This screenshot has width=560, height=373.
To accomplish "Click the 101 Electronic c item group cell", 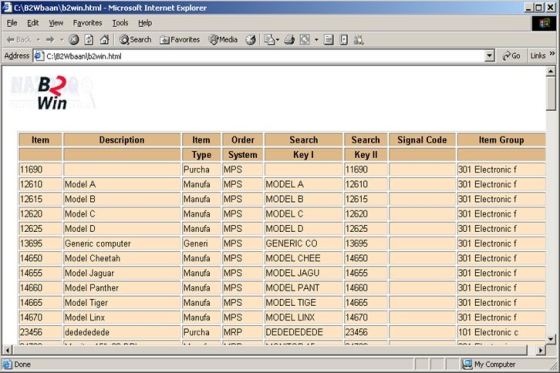I will coord(501,332).
